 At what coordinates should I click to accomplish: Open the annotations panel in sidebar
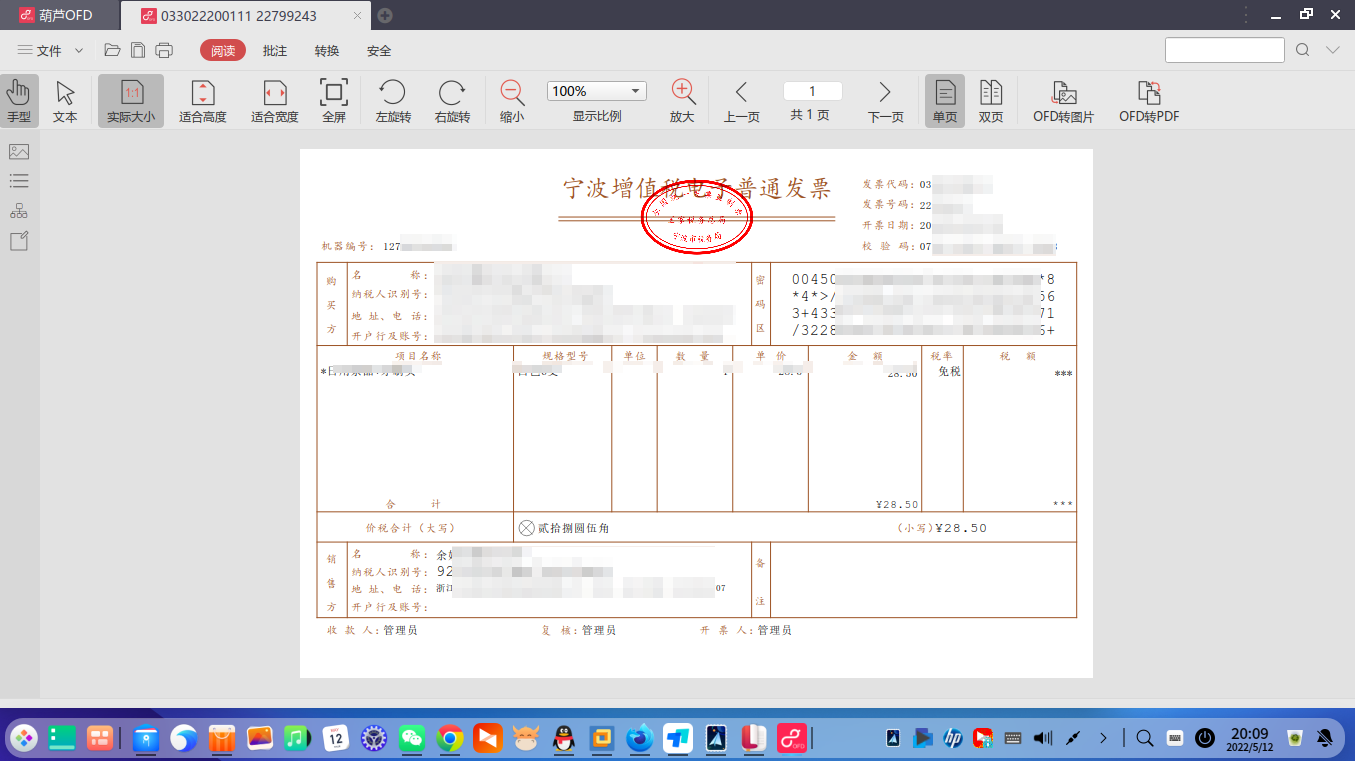point(19,241)
